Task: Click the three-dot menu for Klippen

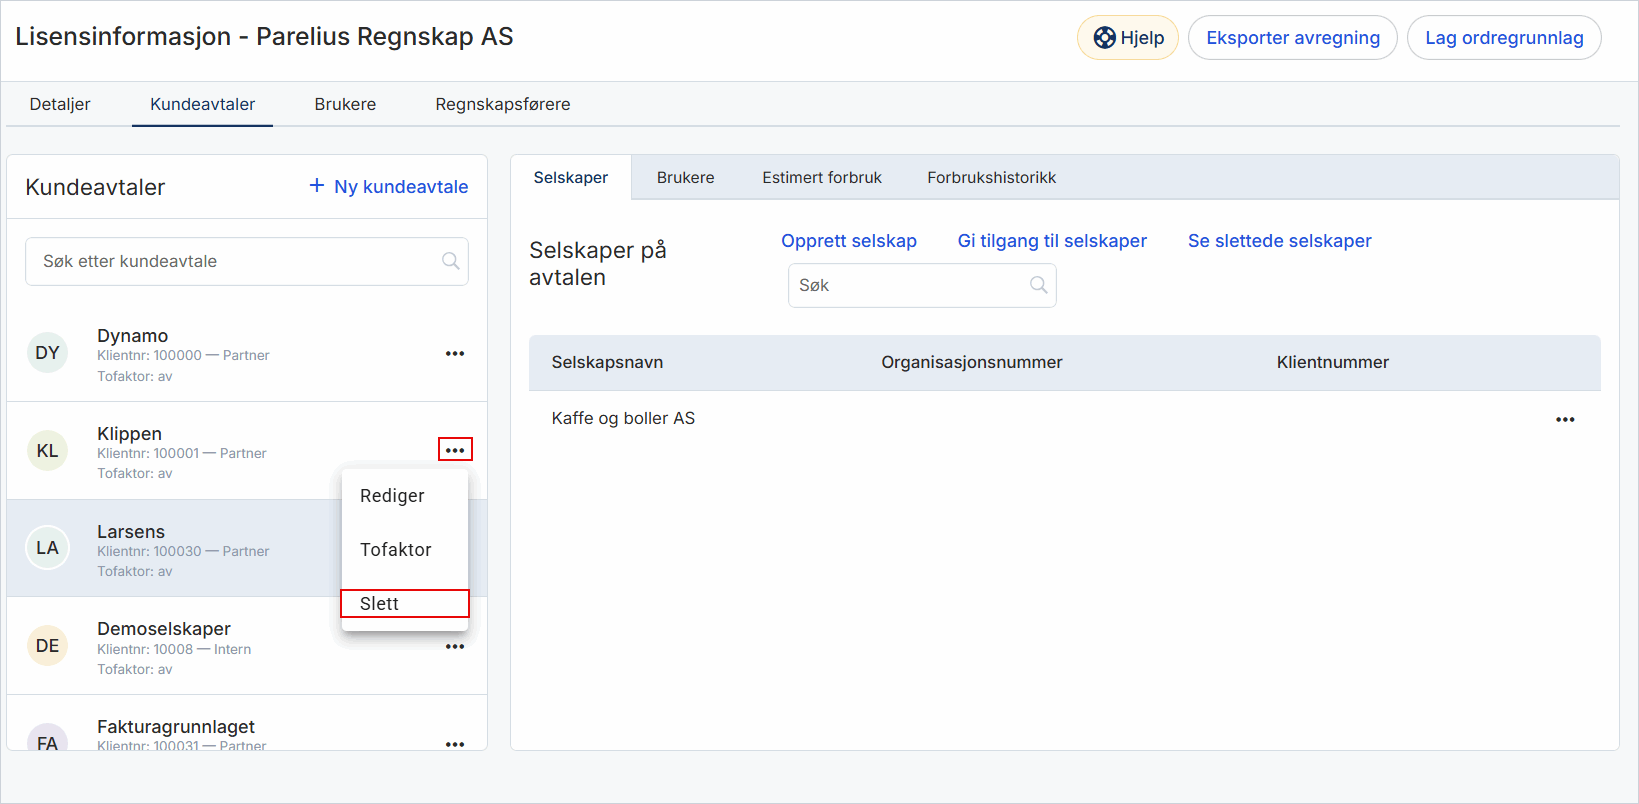Action: pyautogui.click(x=455, y=450)
